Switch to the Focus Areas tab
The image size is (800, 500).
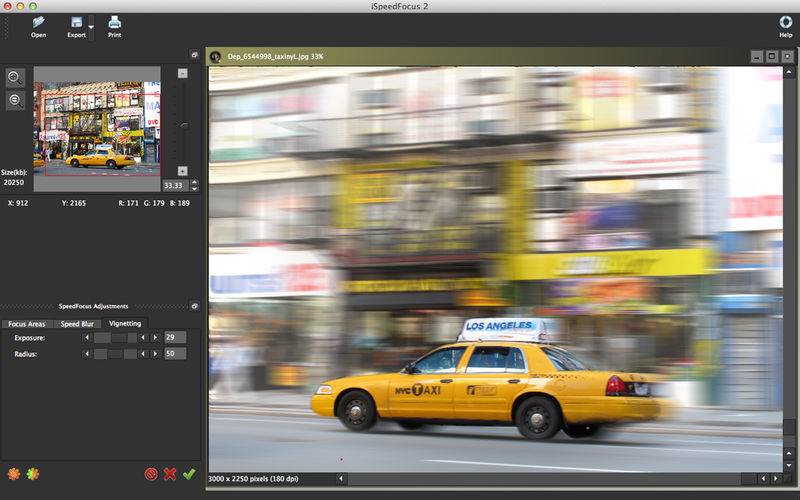[27, 324]
